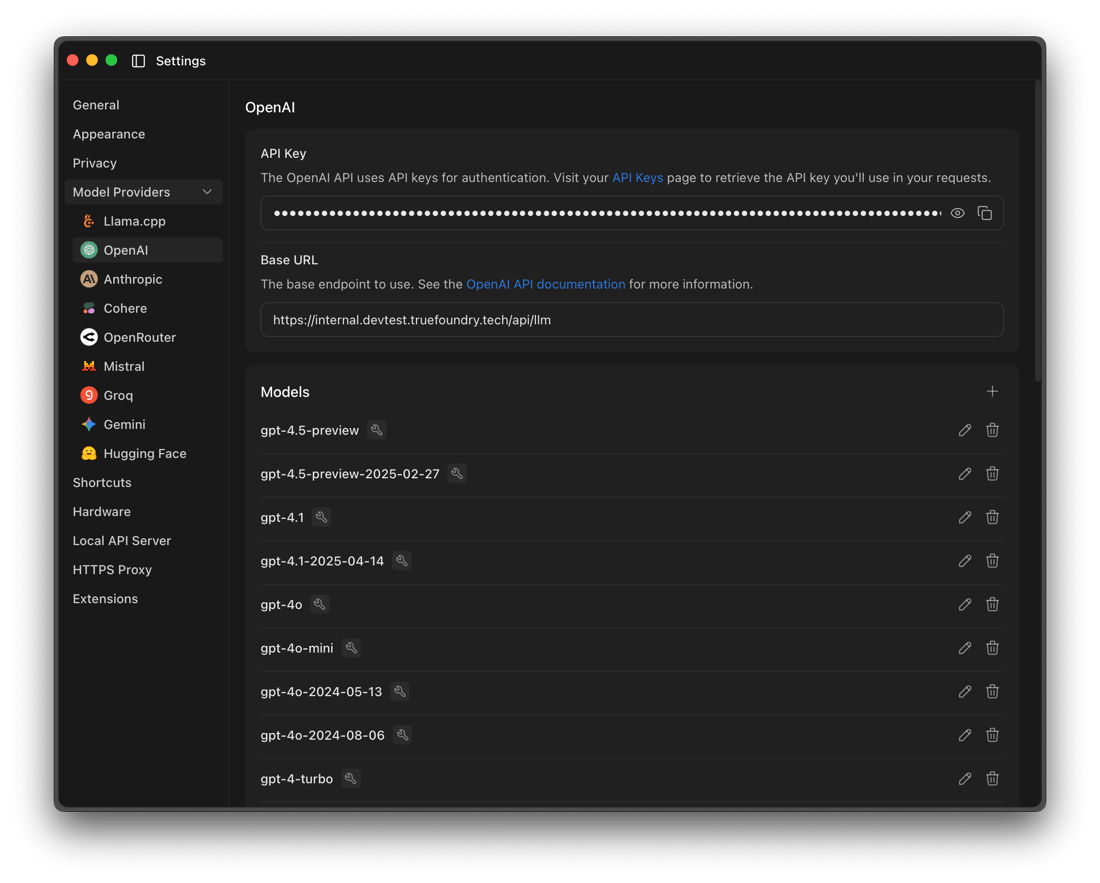The width and height of the screenshot is (1100, 883).
Task: Select Anthropic provider
Action: tap(147, 279)
